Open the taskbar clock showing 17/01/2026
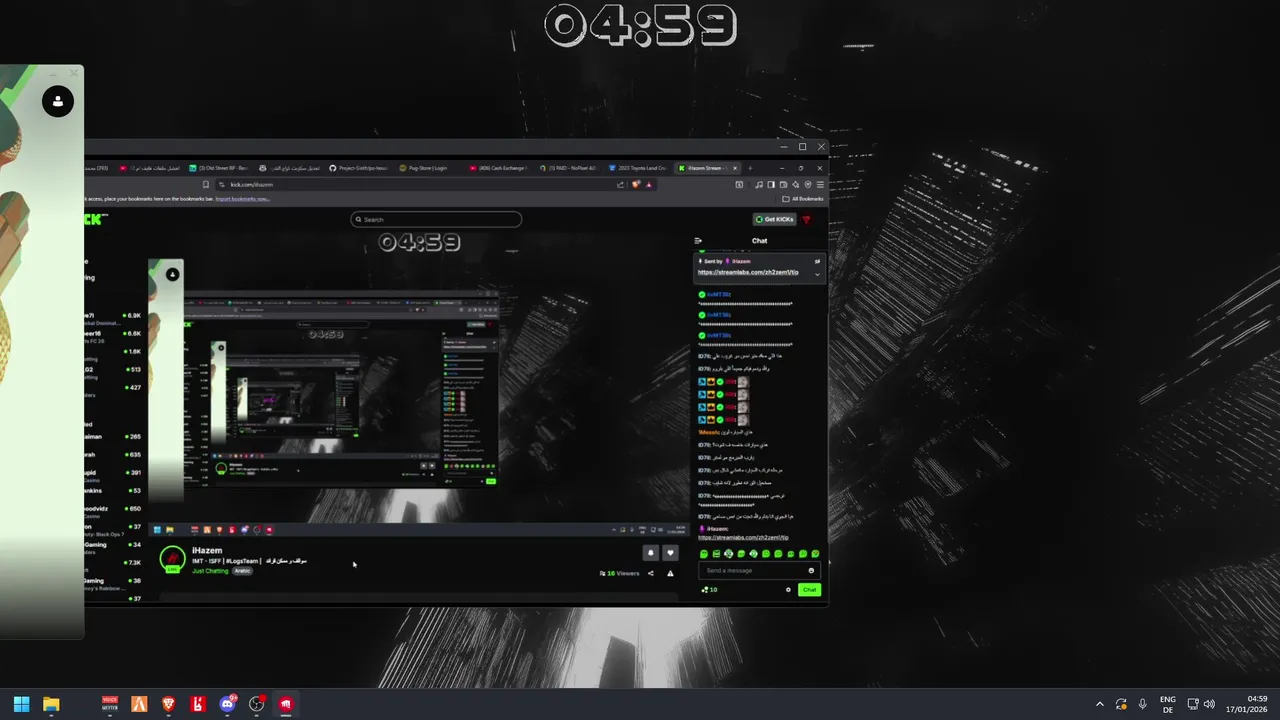Screen dimensions: 1280x720 [x=1247, y=704]
